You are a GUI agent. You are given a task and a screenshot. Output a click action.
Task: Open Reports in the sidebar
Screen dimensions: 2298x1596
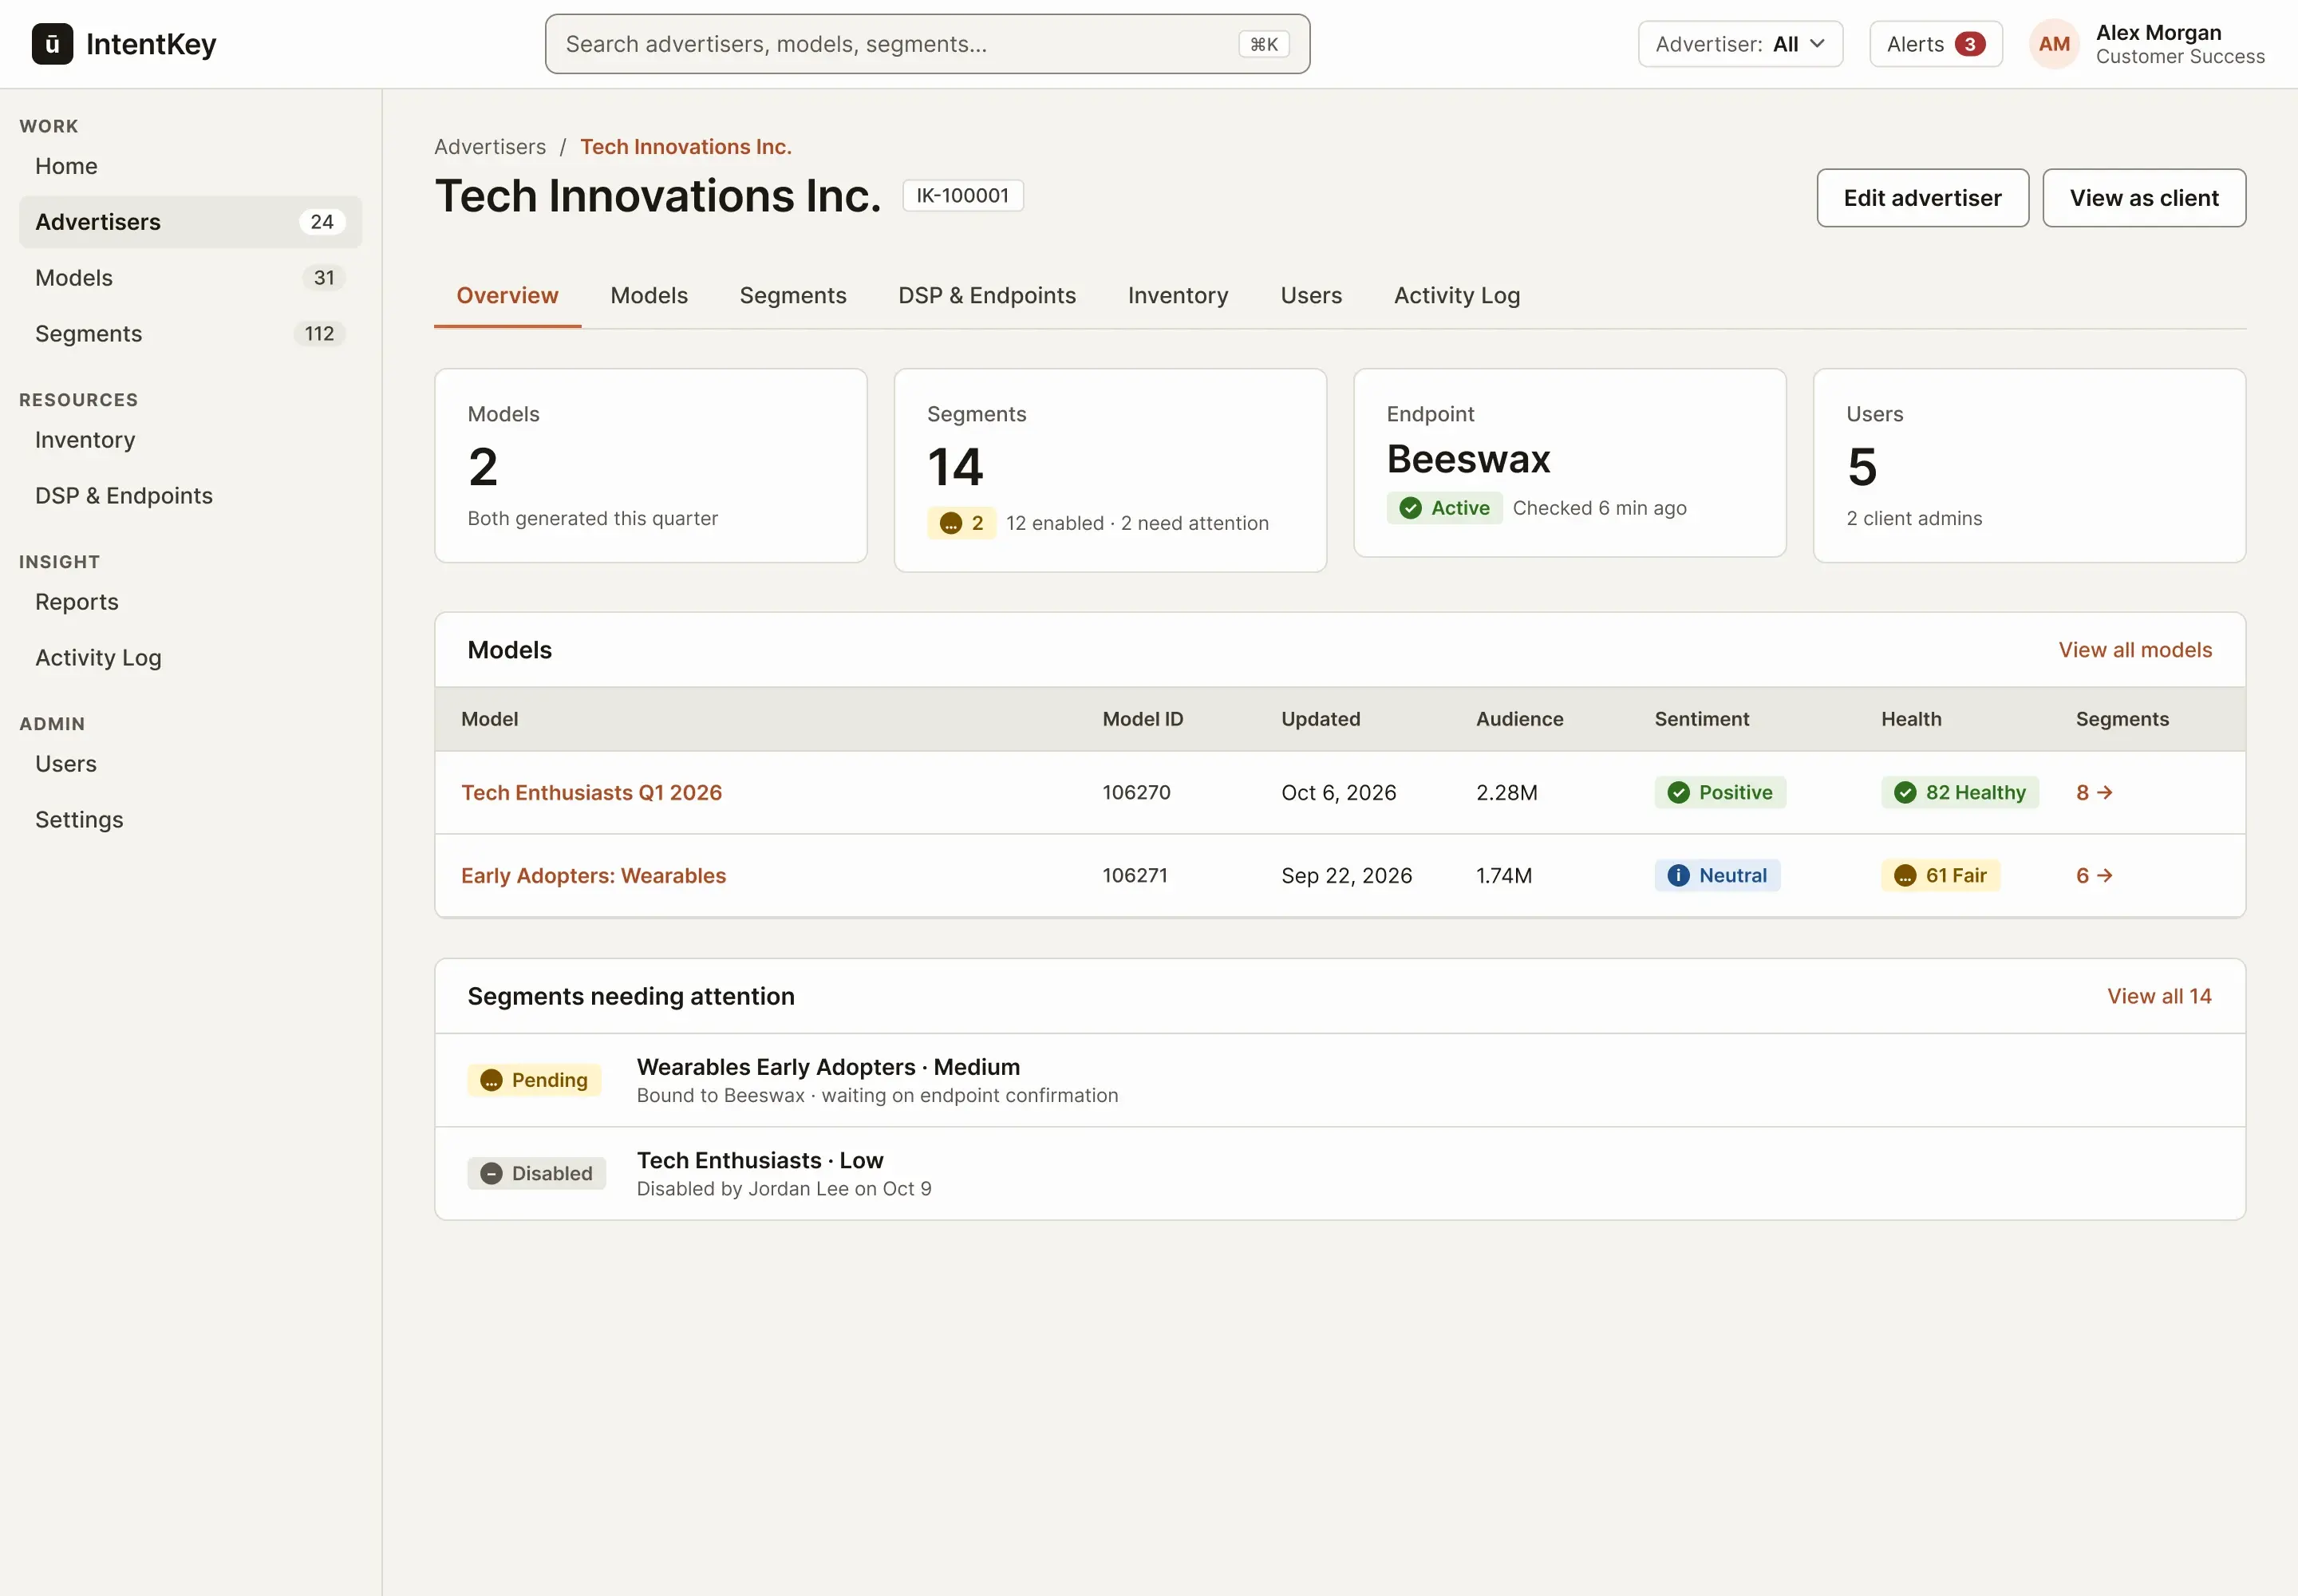pos(190,602)
